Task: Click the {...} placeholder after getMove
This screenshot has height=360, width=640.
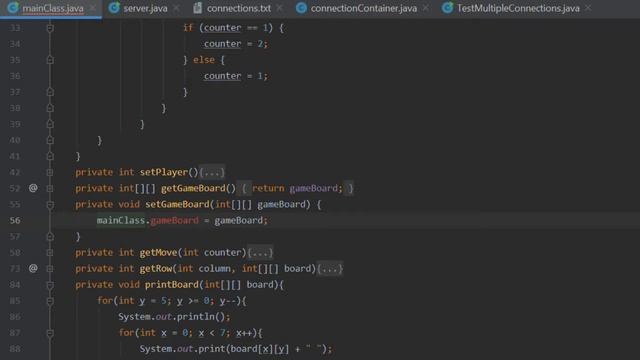Action: point(260,253)
